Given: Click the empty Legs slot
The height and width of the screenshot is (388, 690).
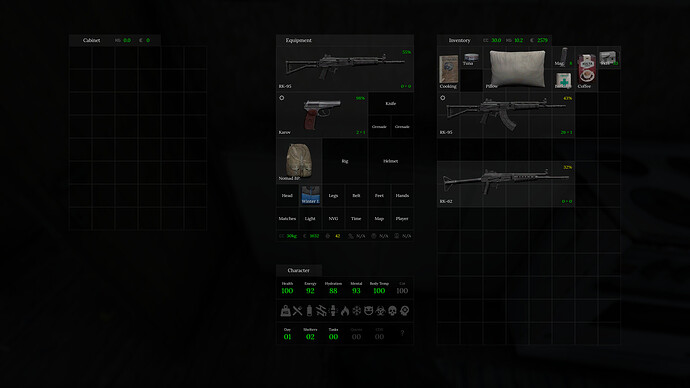Looking at the screenshot, I should 333,195.
